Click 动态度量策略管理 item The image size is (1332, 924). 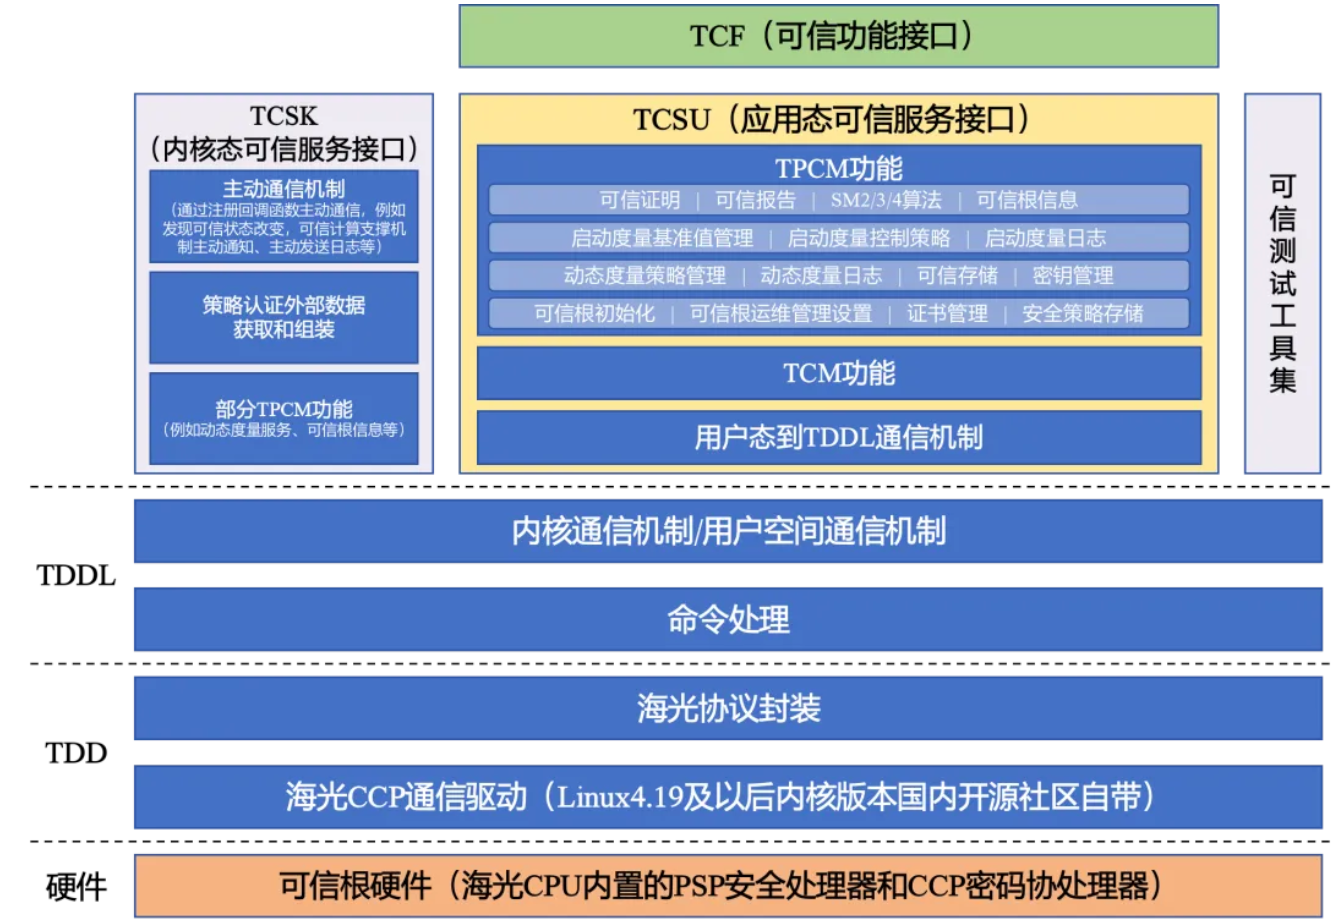(645, 276)
